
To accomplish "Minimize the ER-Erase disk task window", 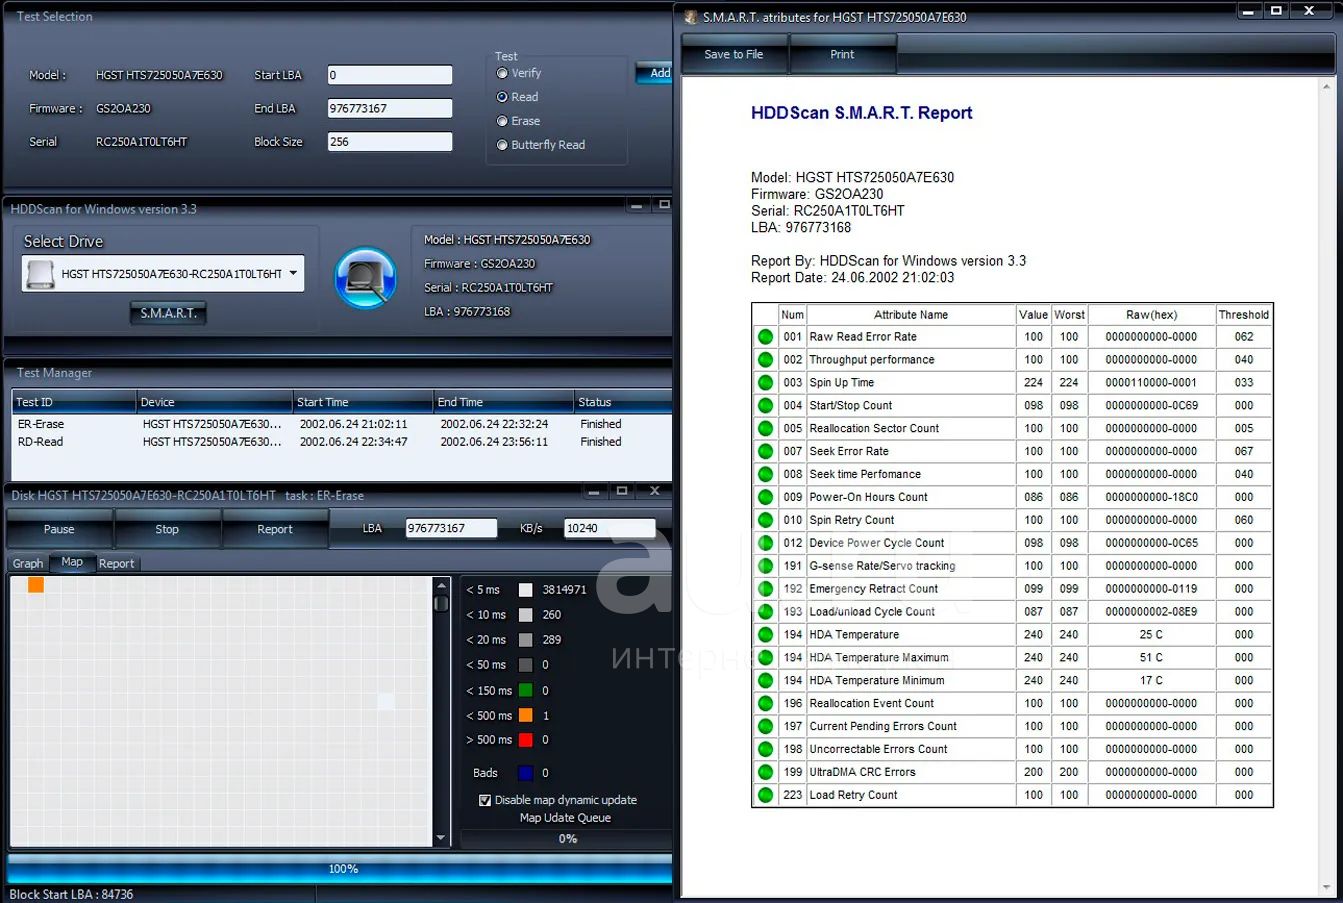I will tap(594, 491).
